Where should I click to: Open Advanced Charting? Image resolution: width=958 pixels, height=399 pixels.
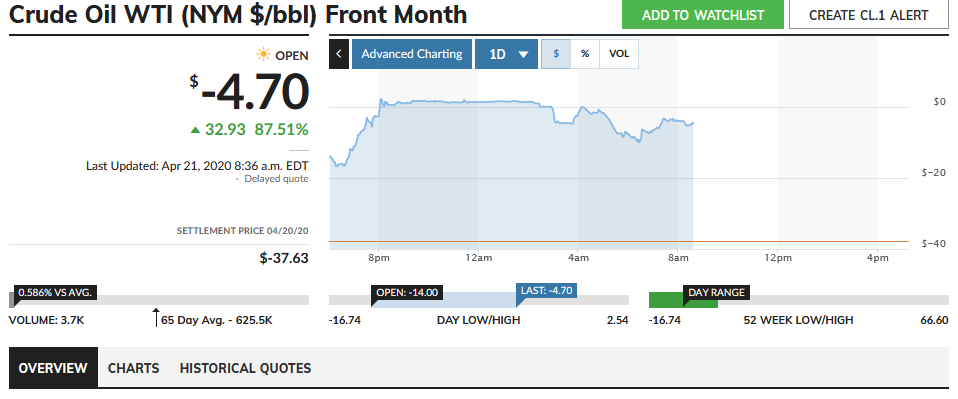(412, 54)
